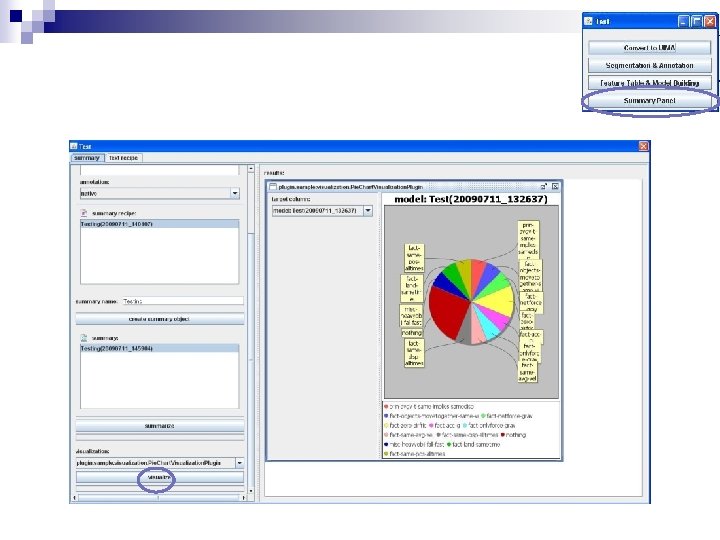Click the 'misc-heavyobj fall fast' callout label
This screenshot has width=720, height=540.
click(411, 316)
